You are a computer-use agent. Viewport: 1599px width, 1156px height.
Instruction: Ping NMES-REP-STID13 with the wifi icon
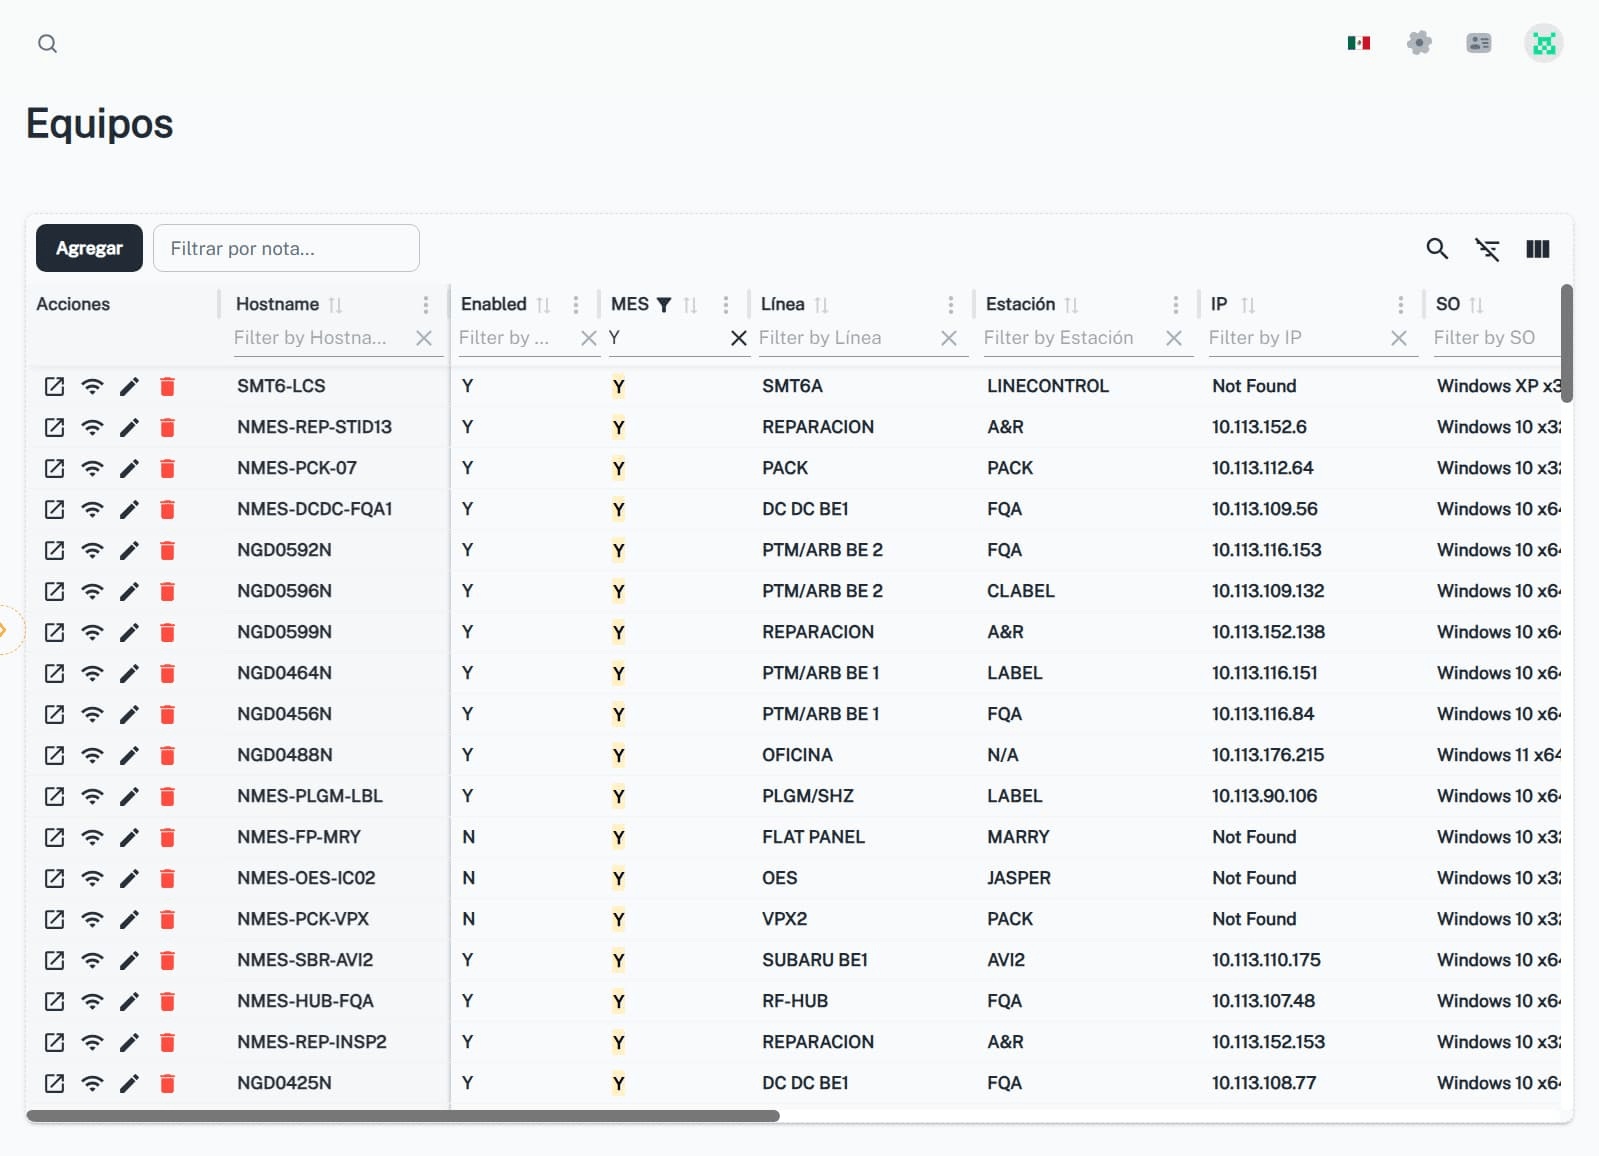[92, 427]
